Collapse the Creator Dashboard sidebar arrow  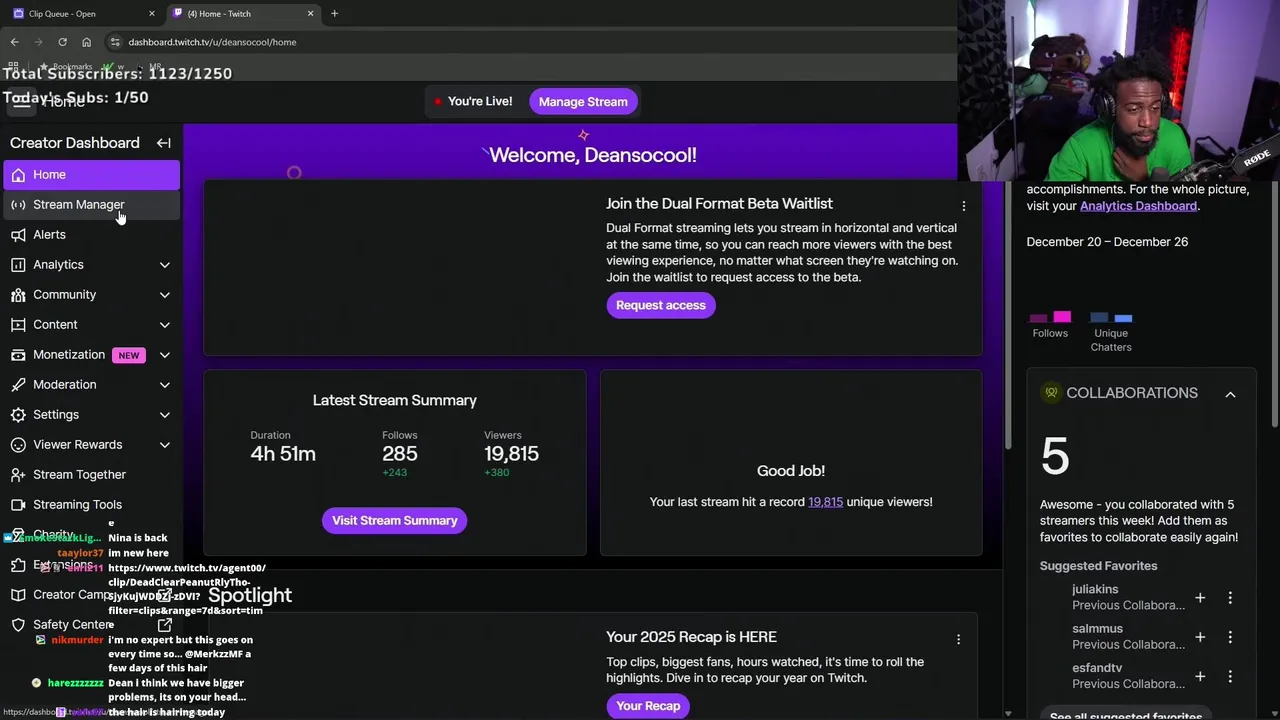click(163, 143)
